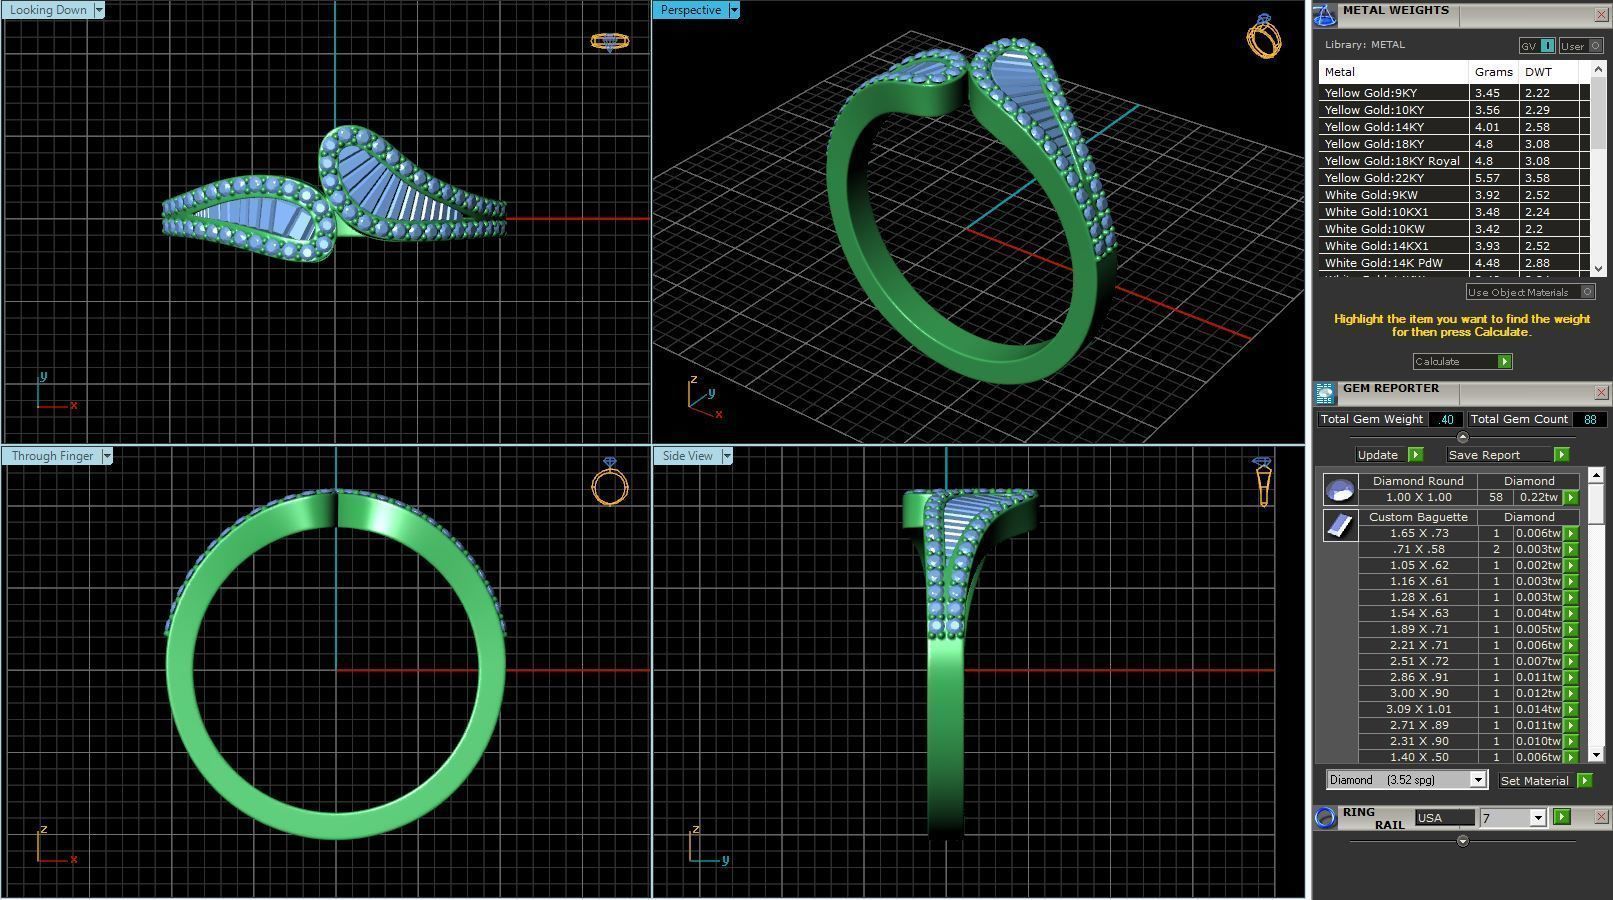Image resolution: width=1613 pixels, height=900 pixels.
Task: Click the Save Report button
Action: [1507, 455]
